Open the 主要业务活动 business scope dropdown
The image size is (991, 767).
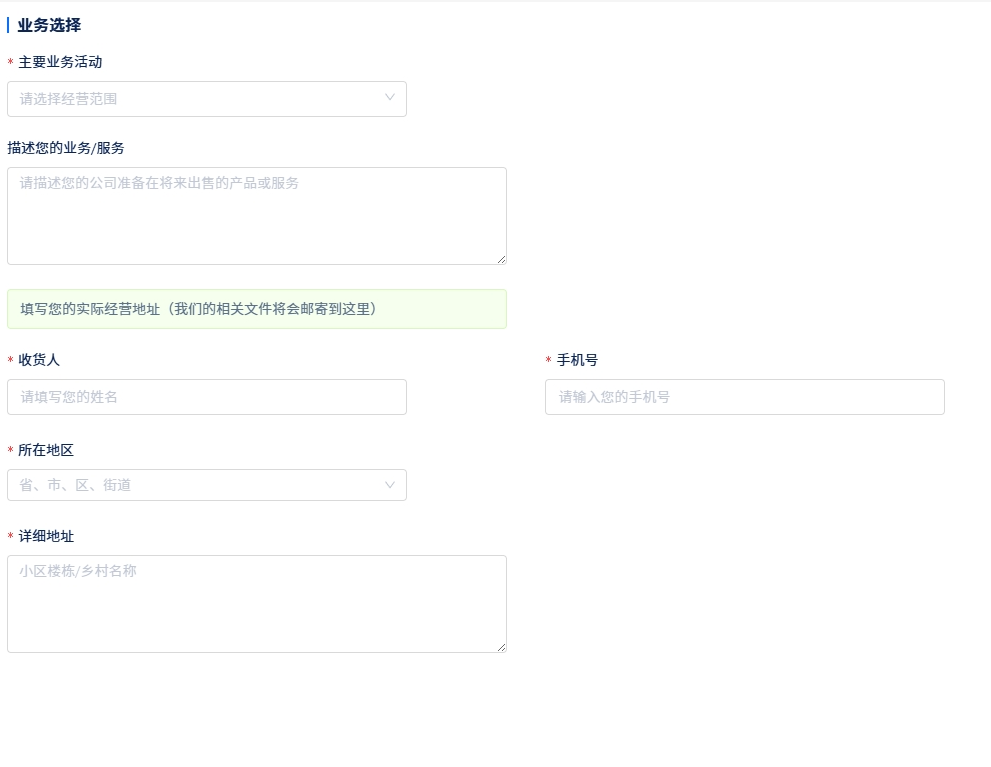[x=207, y=99]
